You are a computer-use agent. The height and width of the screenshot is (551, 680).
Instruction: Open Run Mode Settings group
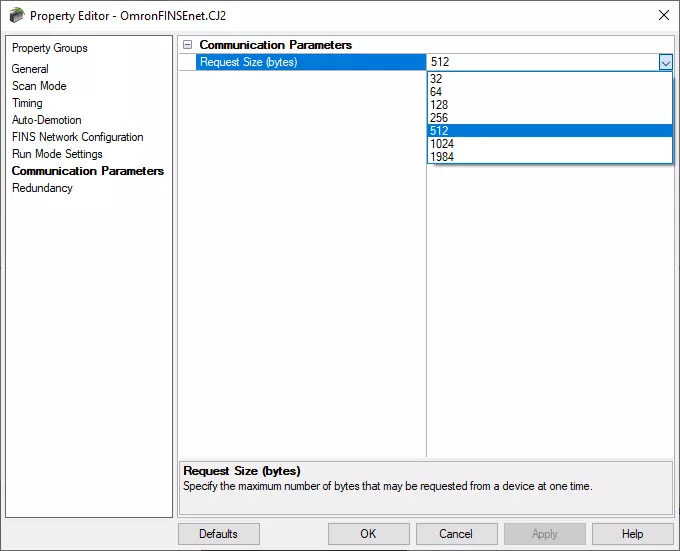[x=57, y=154]
